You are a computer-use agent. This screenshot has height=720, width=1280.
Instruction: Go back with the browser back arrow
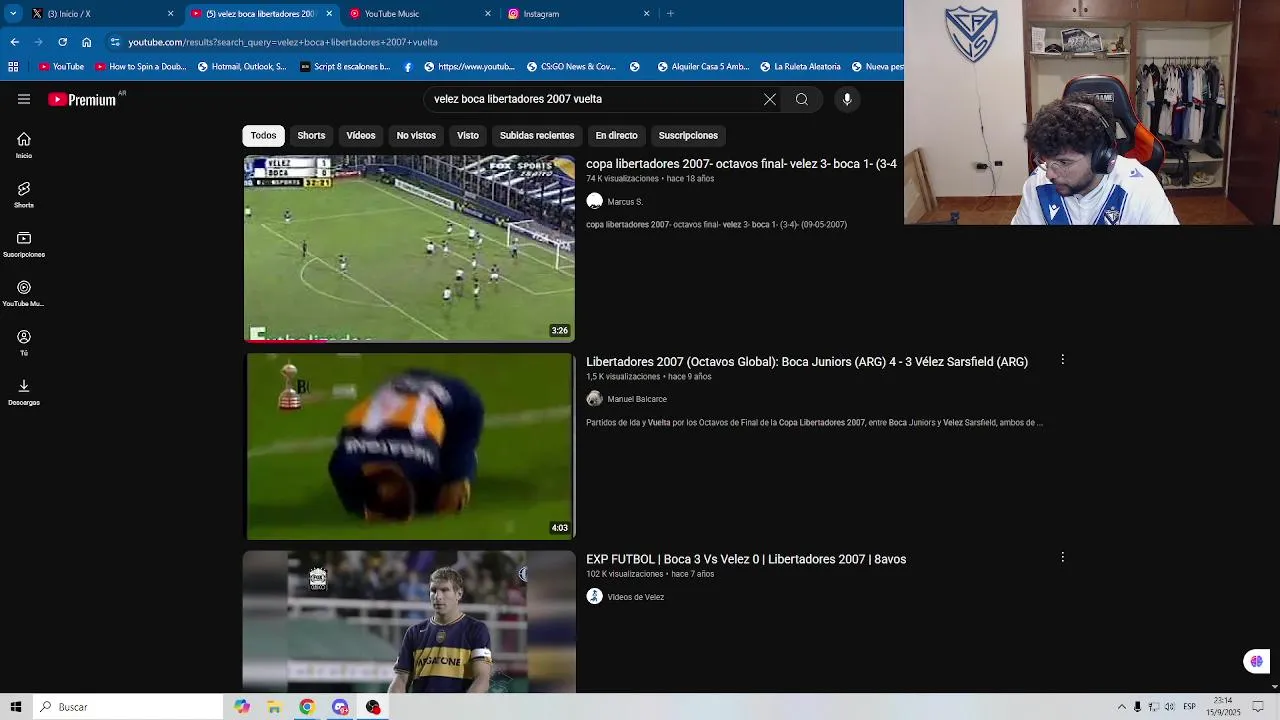pyautogui.click(x=15, y=42)
